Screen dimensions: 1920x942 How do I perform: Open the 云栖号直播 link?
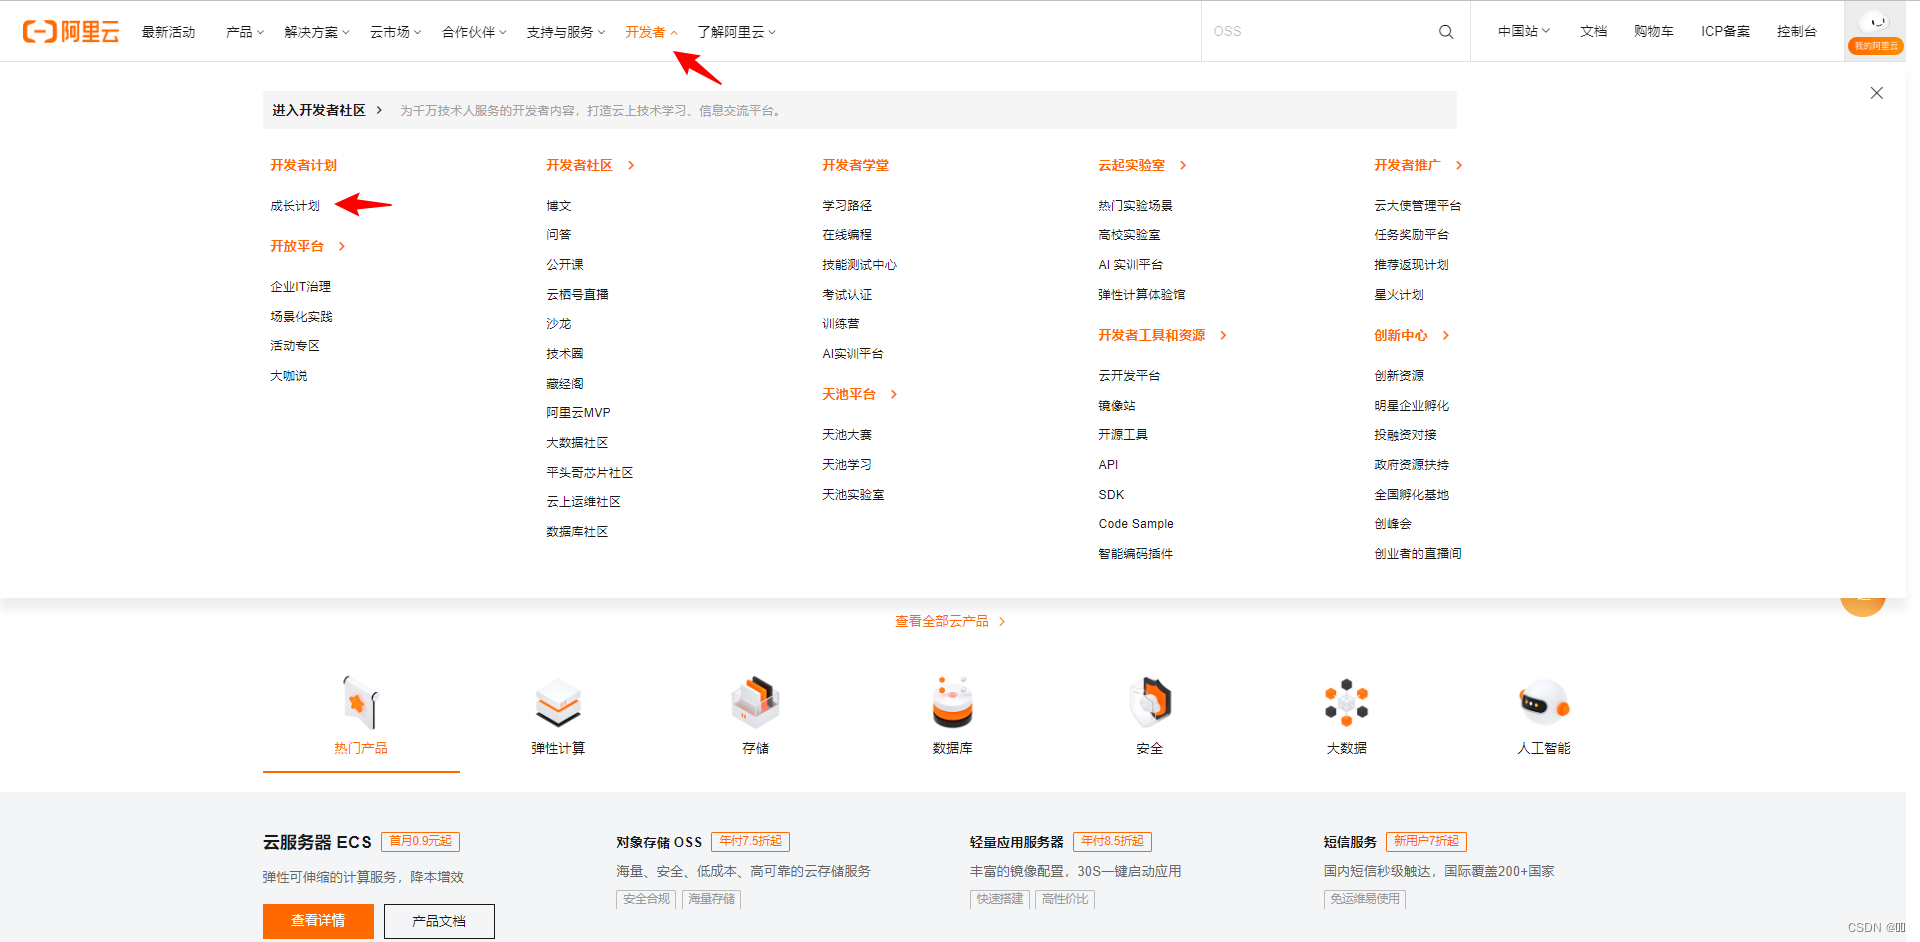tap(577, 295)
